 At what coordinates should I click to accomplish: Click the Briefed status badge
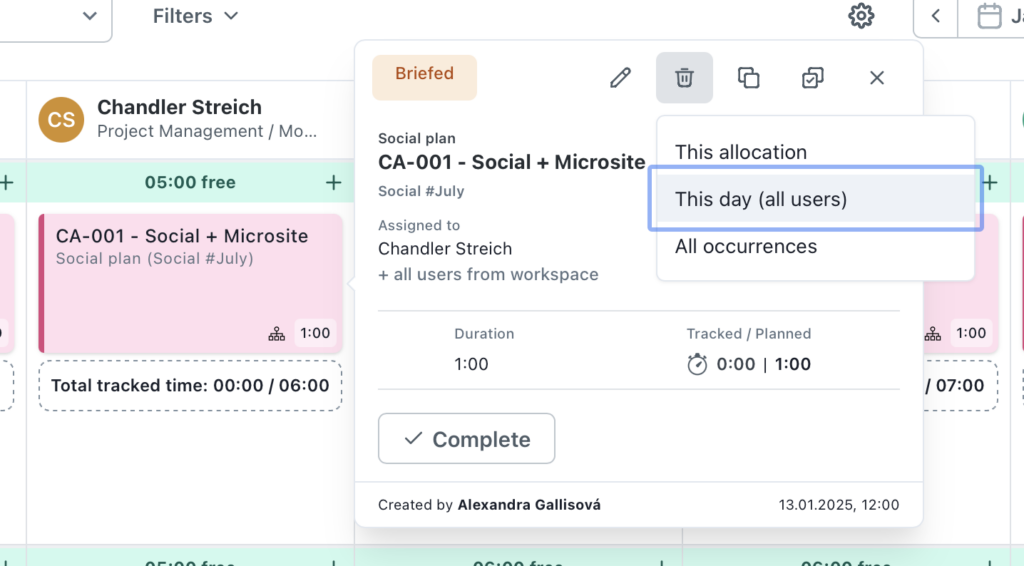424,78
